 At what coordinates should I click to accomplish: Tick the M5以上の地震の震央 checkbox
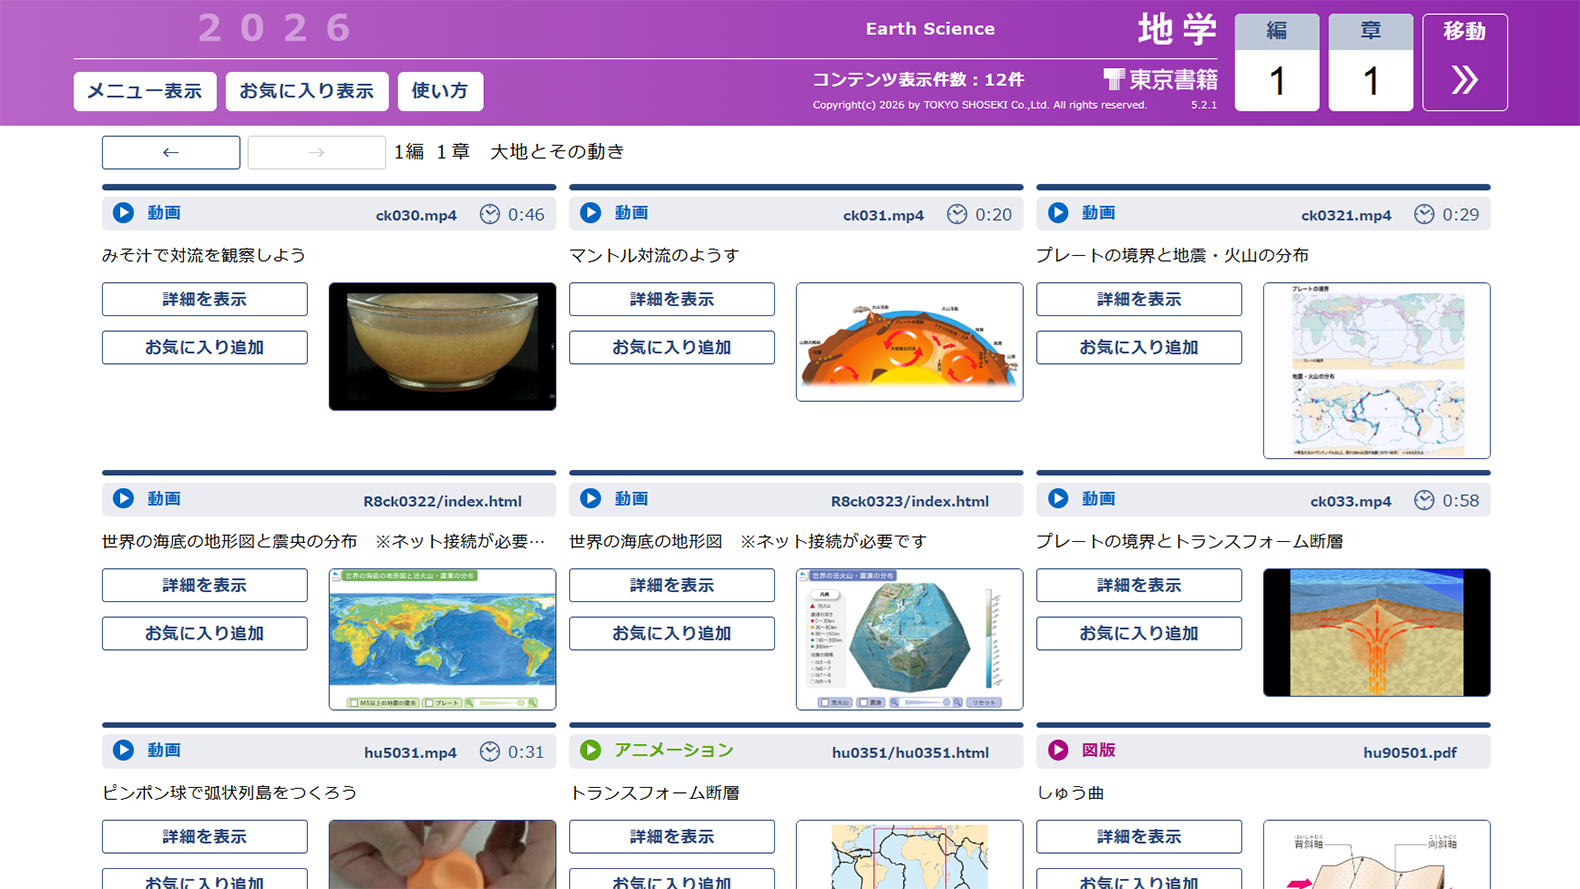(x=354, y=703)
